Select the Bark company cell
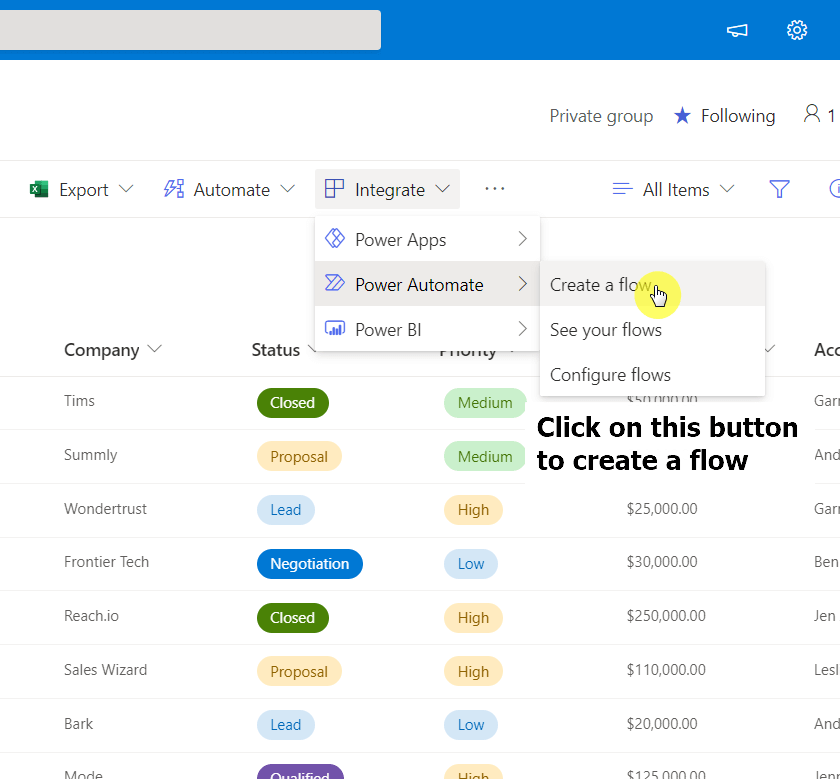This screenshot has height=779, width=840. click(x=78, y=724)
